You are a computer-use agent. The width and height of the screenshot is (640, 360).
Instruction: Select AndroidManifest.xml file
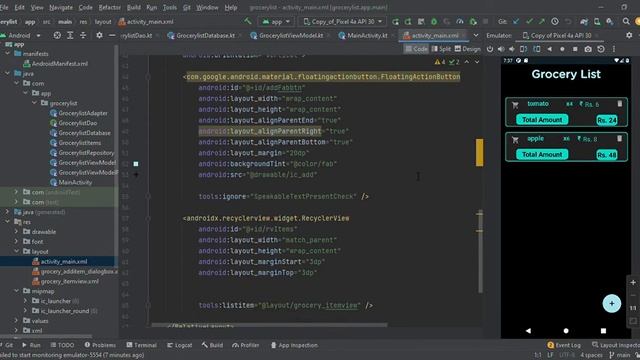(x=56, y=64)
